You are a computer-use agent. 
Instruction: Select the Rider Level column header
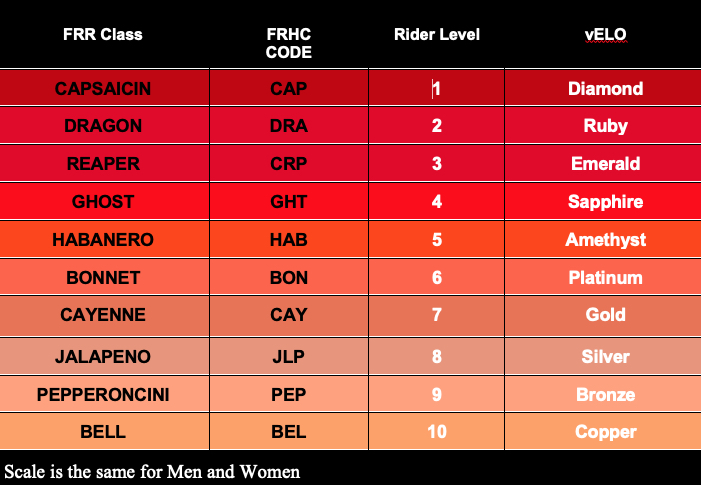(437, 35)
